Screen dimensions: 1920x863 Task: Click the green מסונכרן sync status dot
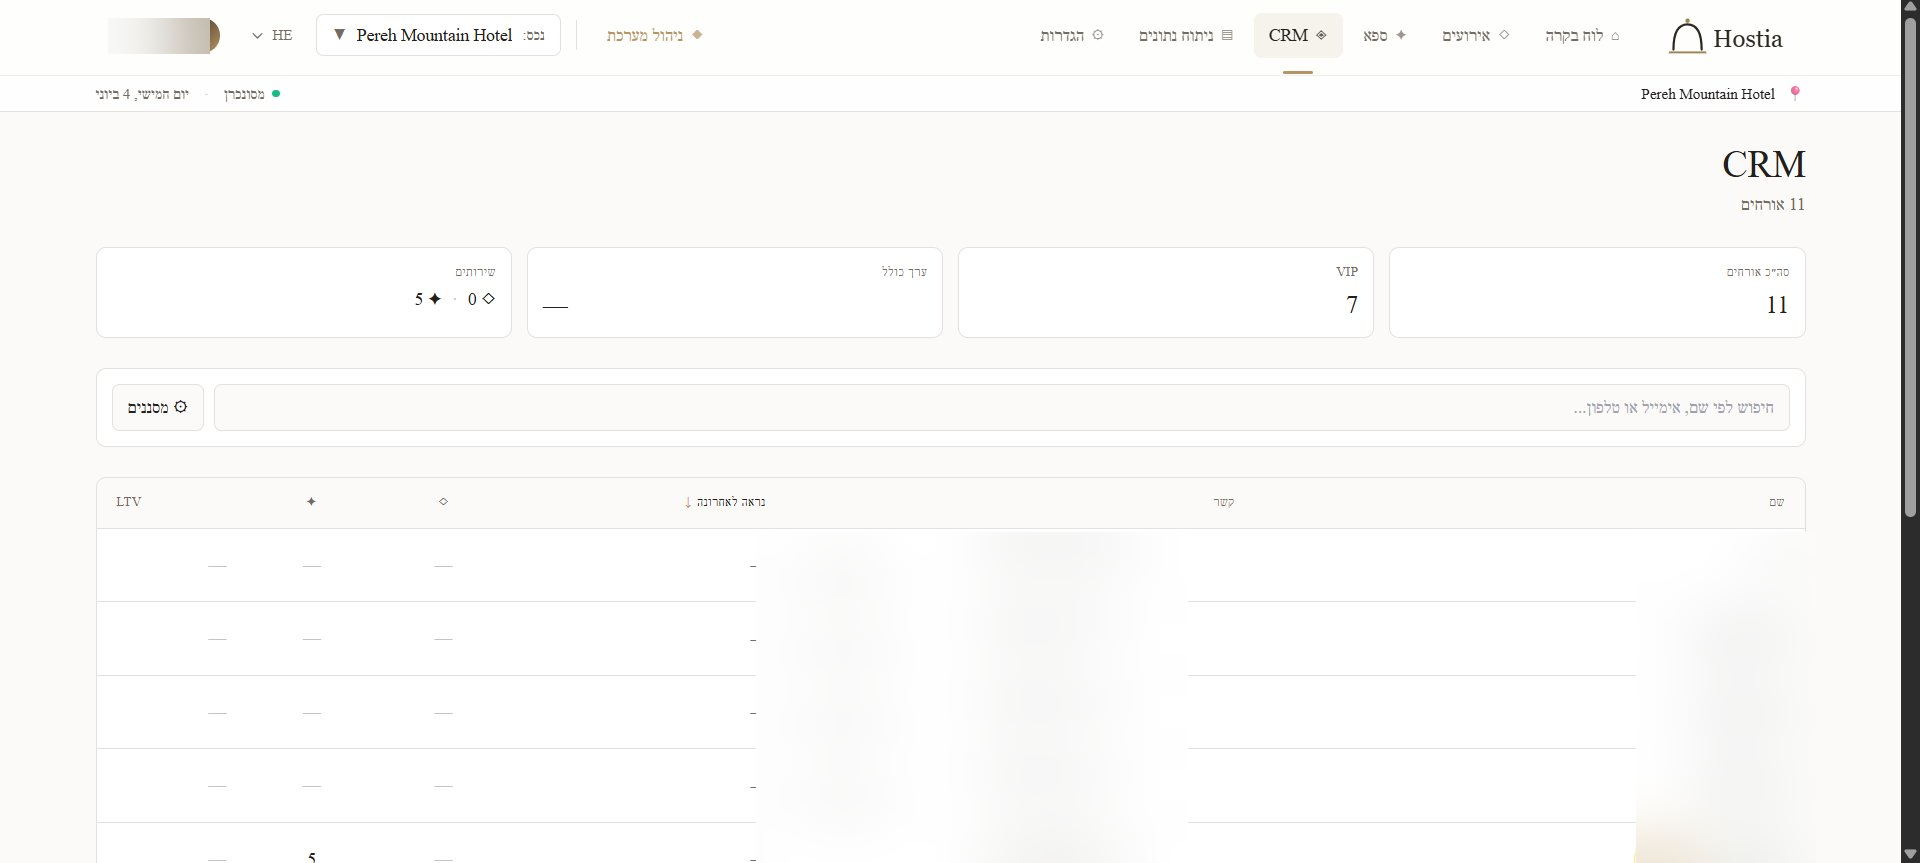click(x=276, y=94)
